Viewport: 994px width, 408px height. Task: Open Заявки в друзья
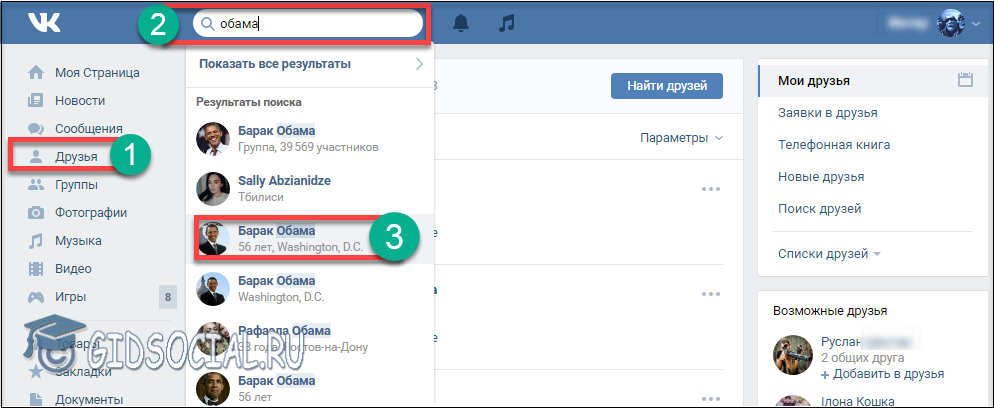coord(827,113)
